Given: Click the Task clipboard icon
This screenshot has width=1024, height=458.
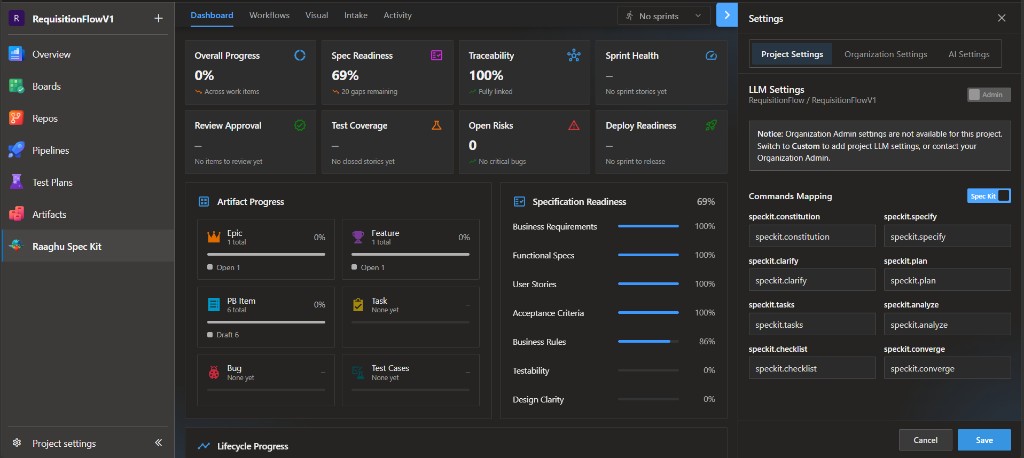Looking at the screenshot, I should [358, 304].
